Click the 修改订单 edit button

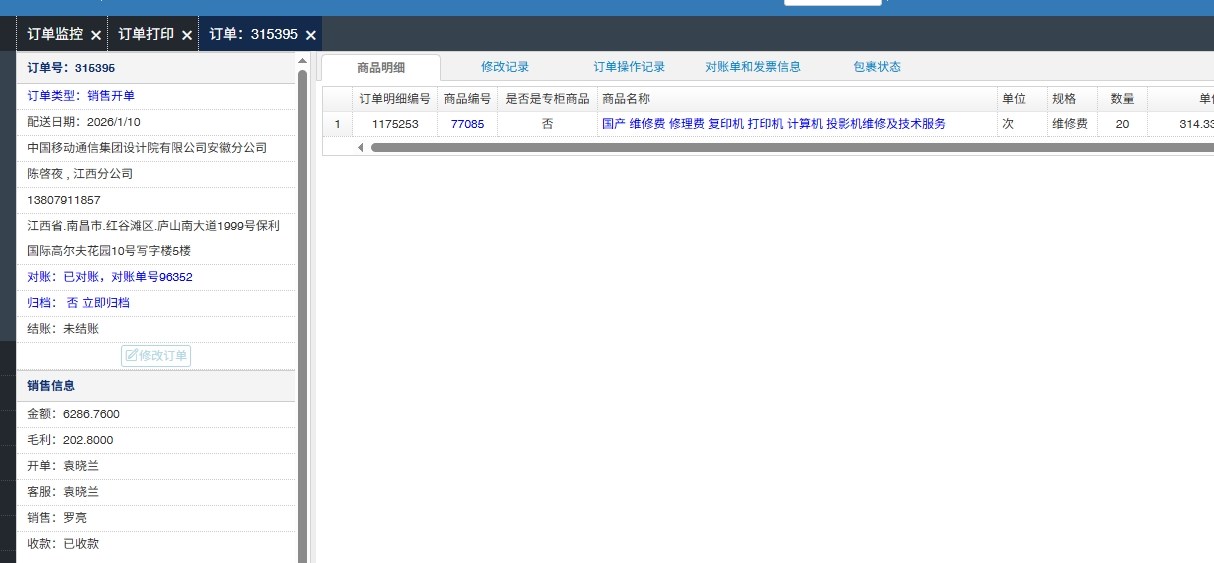[x=156, y=355]
